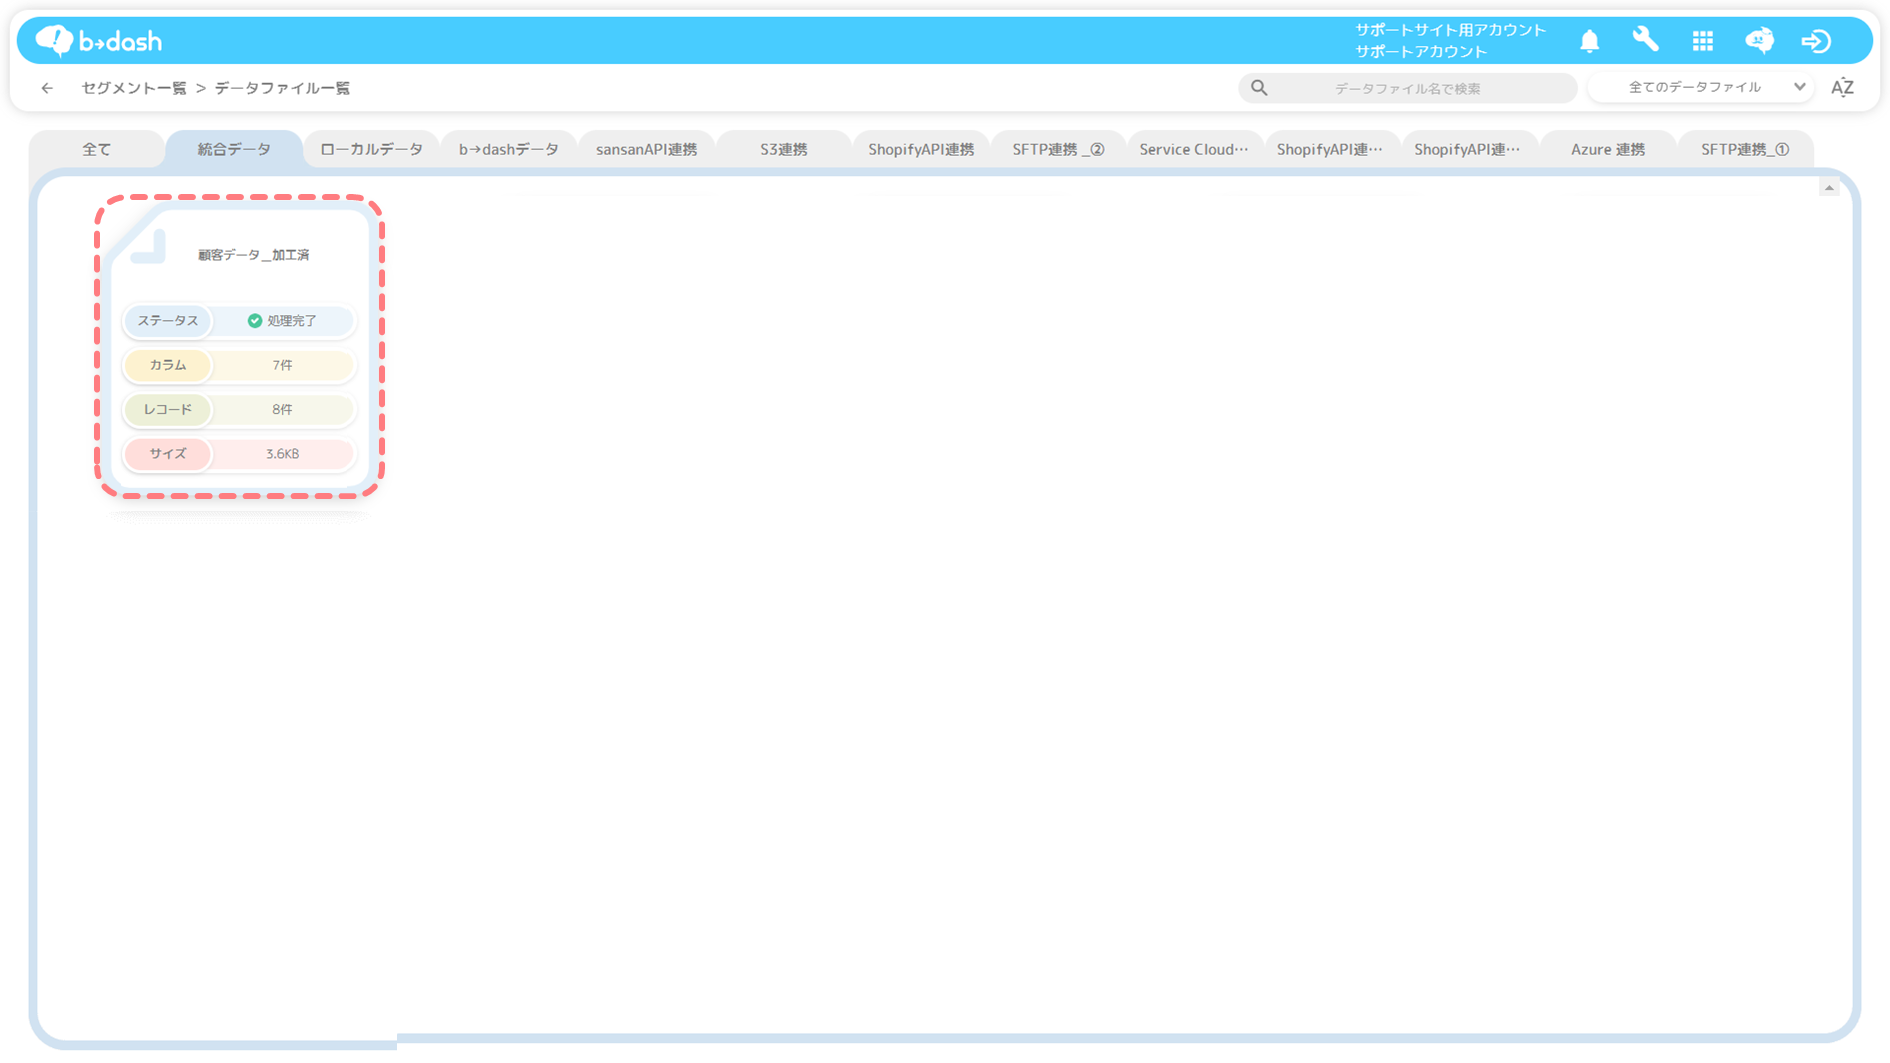Screen dimensions: 1890x1063
Task: Open the b→dashデータ tab
Action: click(x=508, y=149)
